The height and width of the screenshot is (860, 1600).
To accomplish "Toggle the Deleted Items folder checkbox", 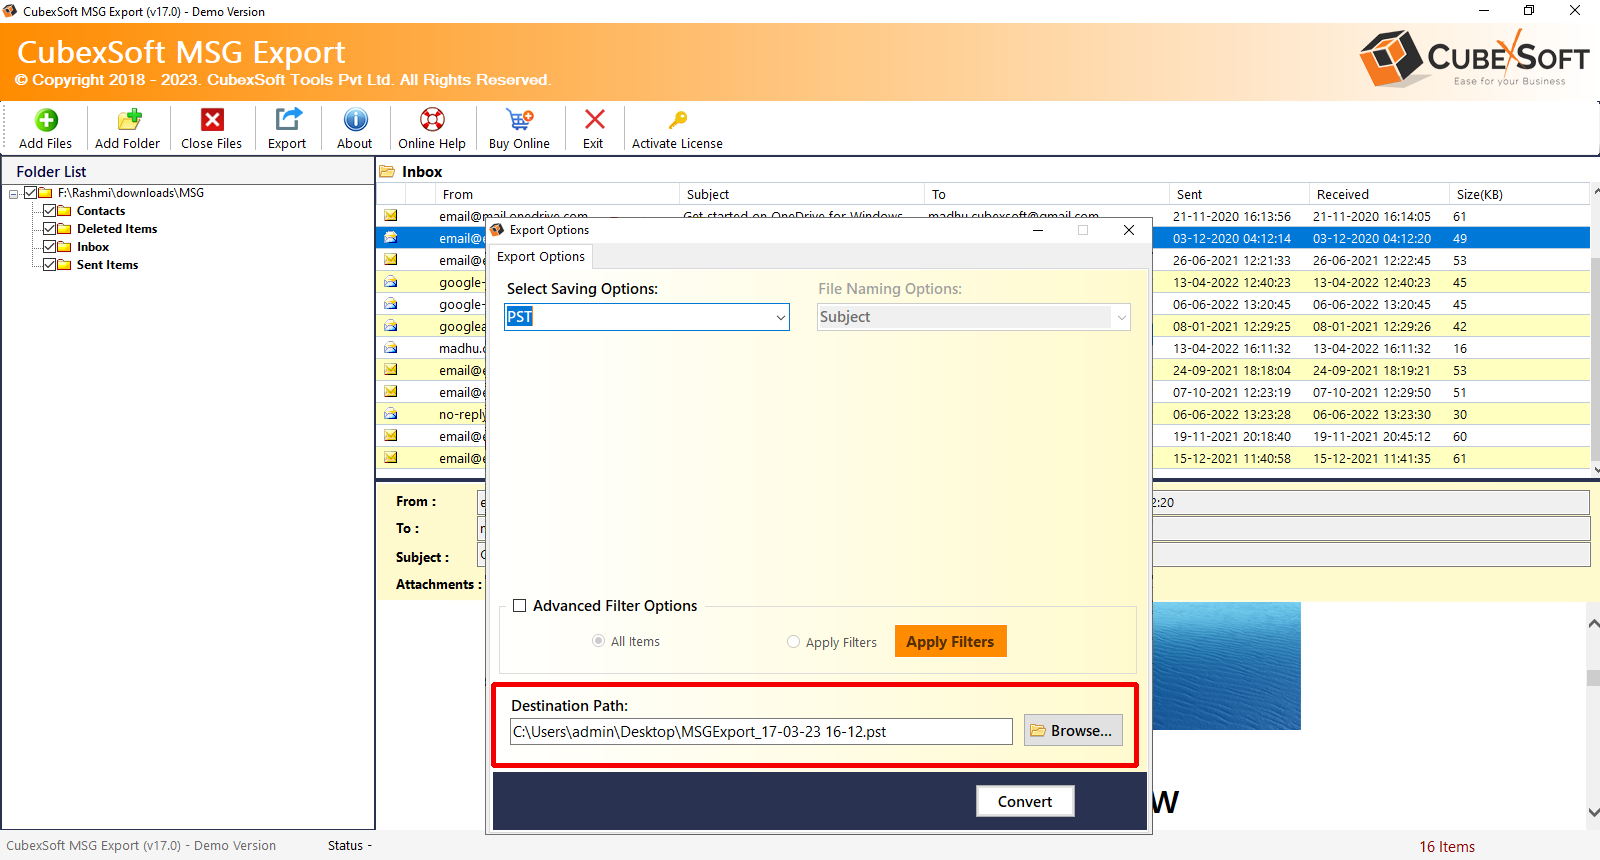I will (49, 229).
